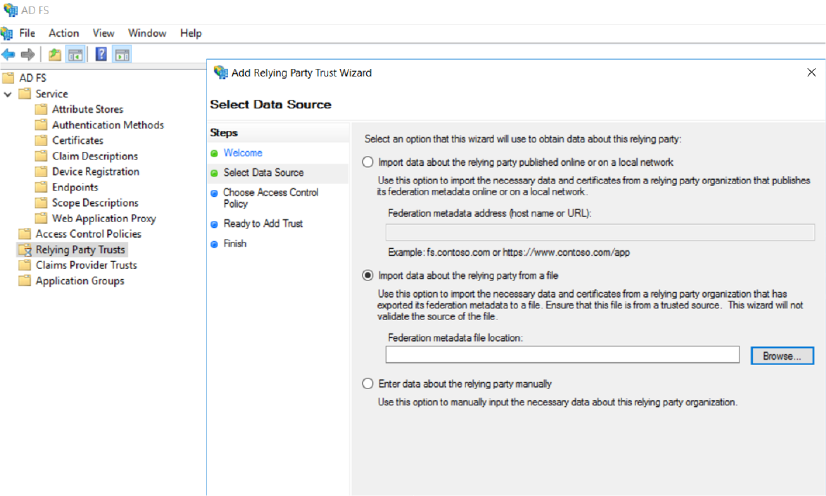Open the View menu
The image size is (826, 496).
click(x=103, y=33)
